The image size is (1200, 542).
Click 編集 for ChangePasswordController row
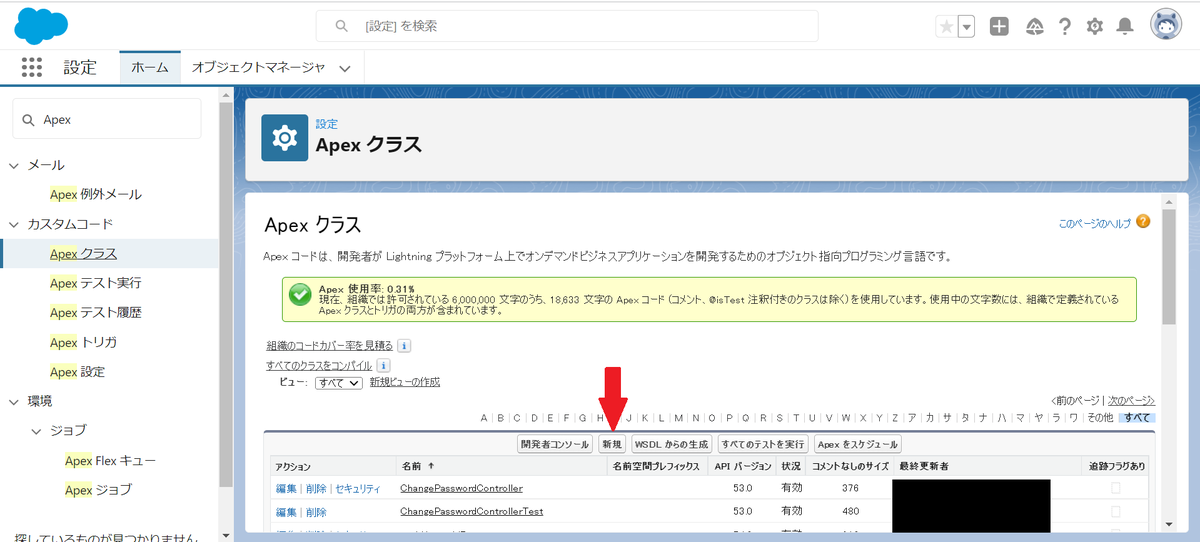click(286, 488)
